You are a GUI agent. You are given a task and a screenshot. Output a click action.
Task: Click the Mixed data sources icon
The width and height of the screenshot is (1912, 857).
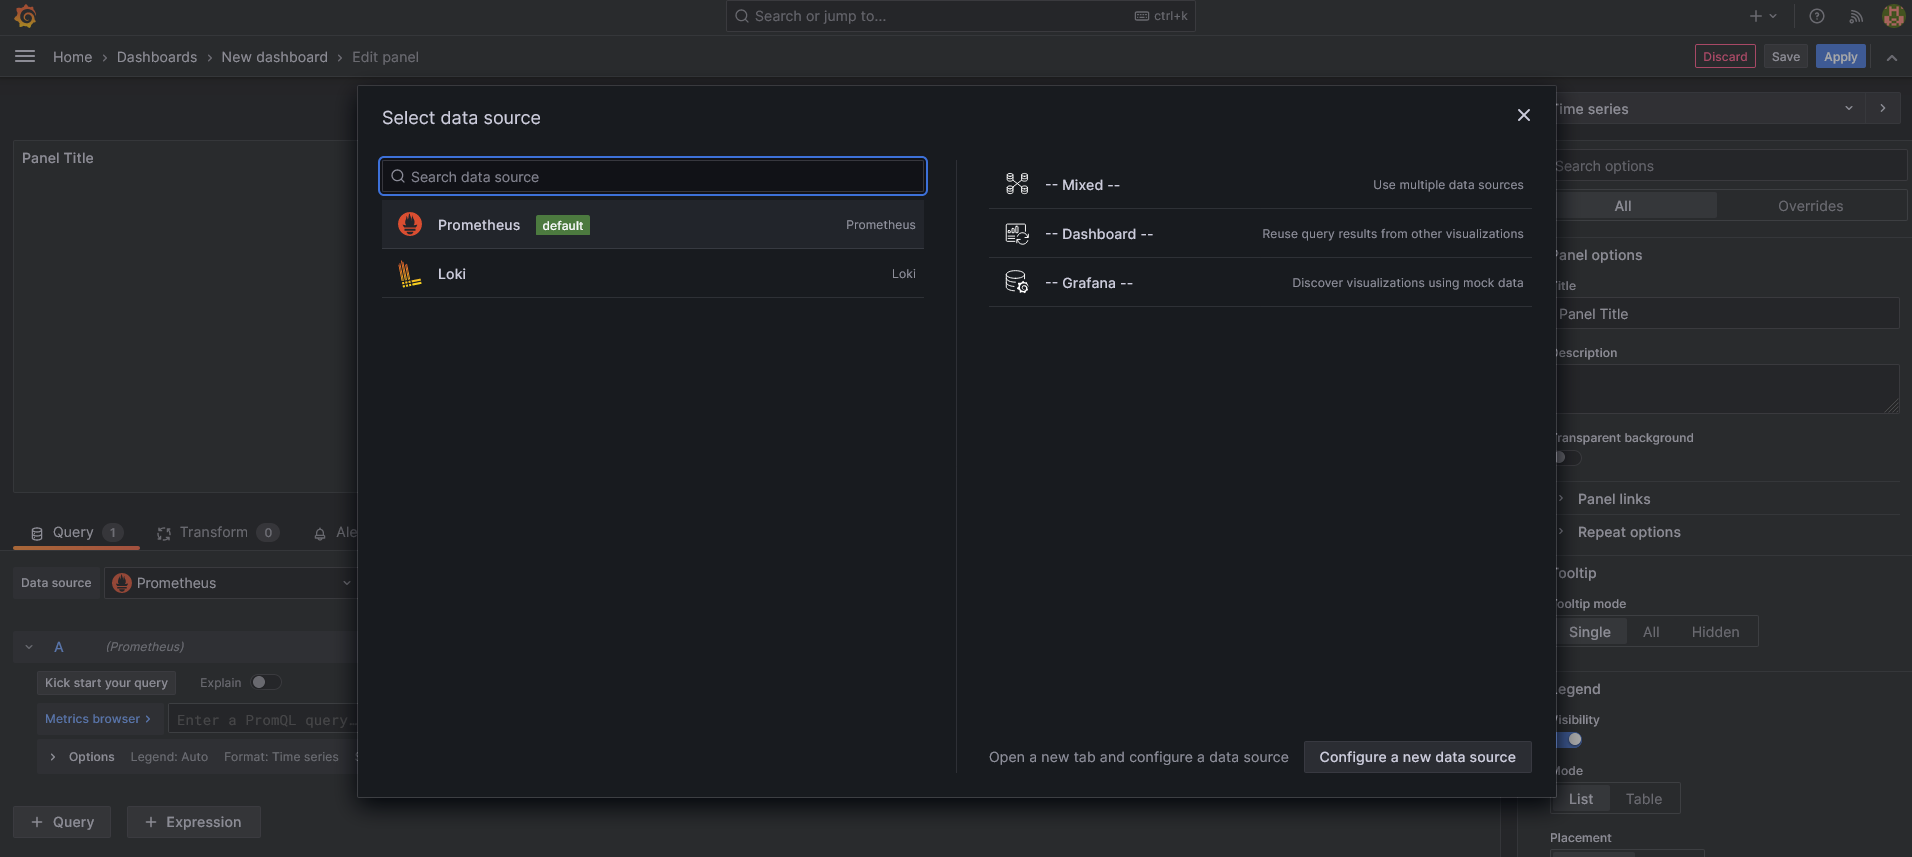1017,184
